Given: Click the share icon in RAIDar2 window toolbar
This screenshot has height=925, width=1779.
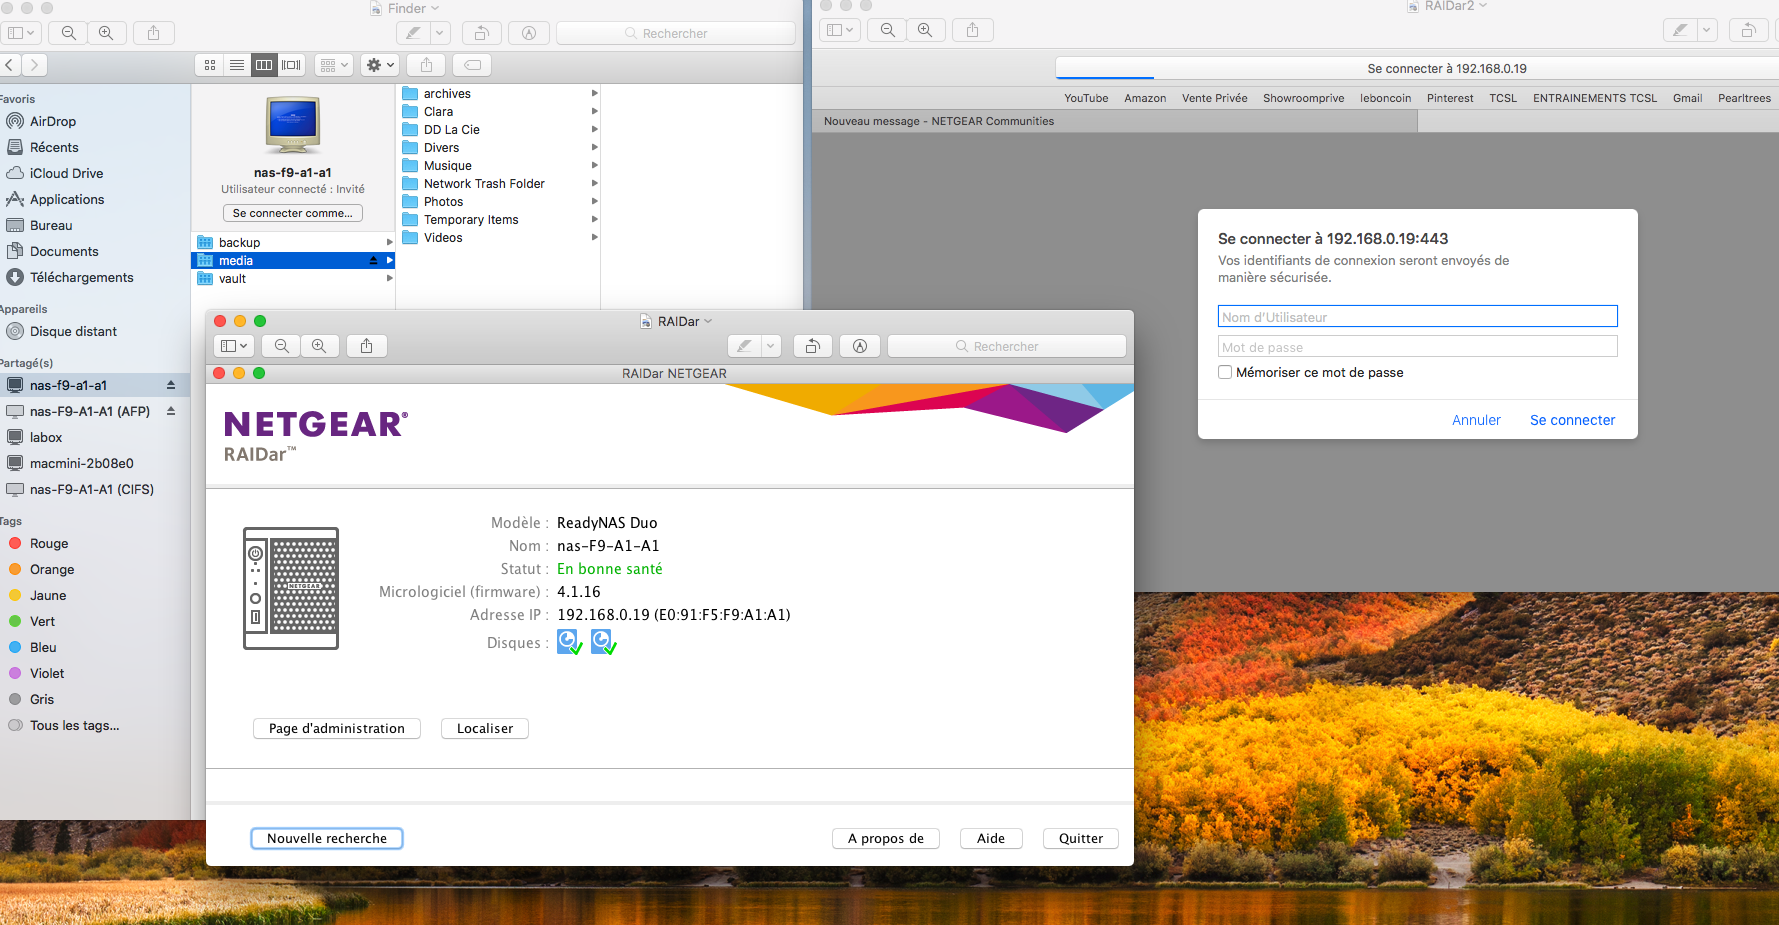Looking at the screenshot, I should pyautogui.click(x=972, y=30).
